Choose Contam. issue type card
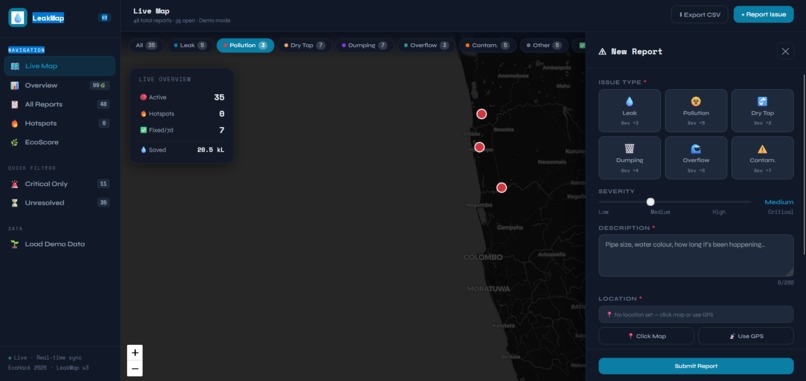806x381 pixels. 762,158
